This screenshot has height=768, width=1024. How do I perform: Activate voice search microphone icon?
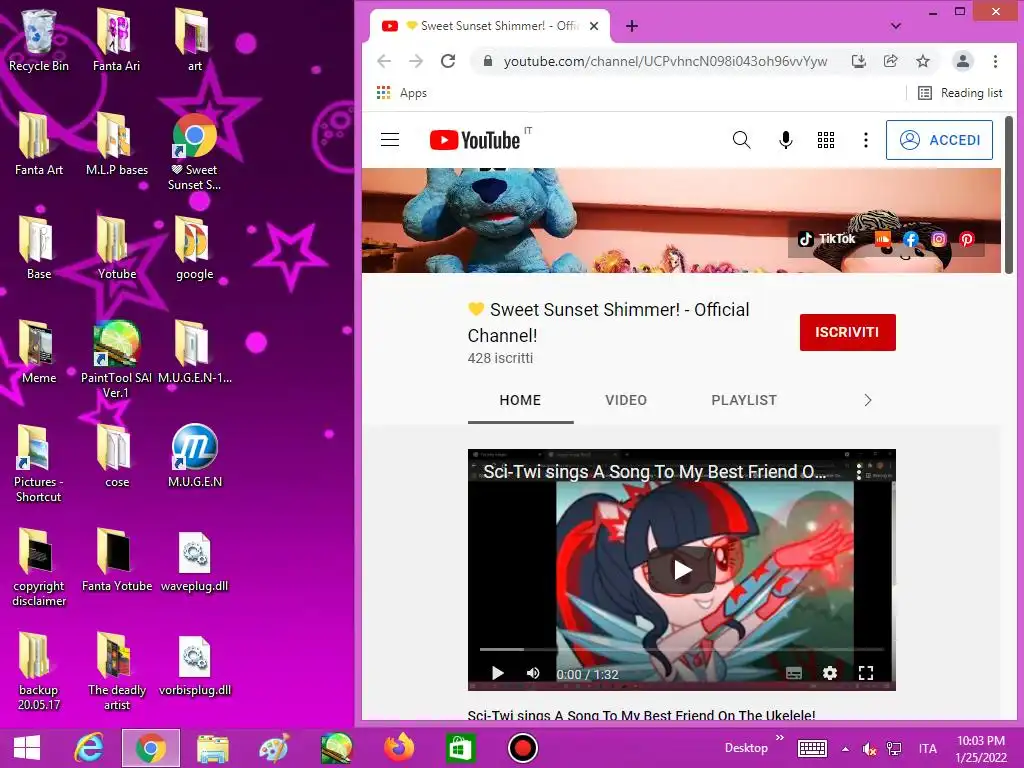(786, 140)
